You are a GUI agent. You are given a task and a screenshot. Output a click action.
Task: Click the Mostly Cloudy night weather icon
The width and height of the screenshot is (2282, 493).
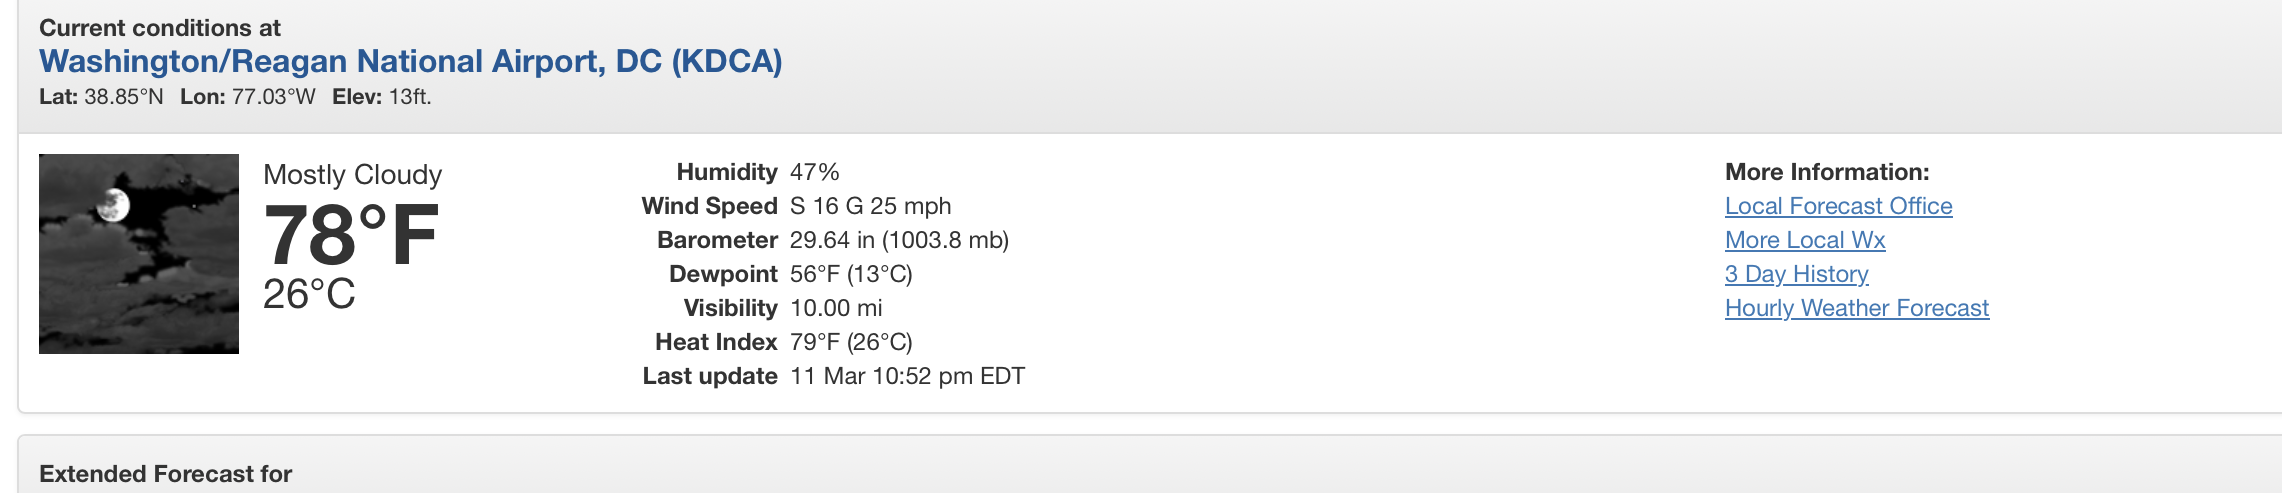[139, 254]
